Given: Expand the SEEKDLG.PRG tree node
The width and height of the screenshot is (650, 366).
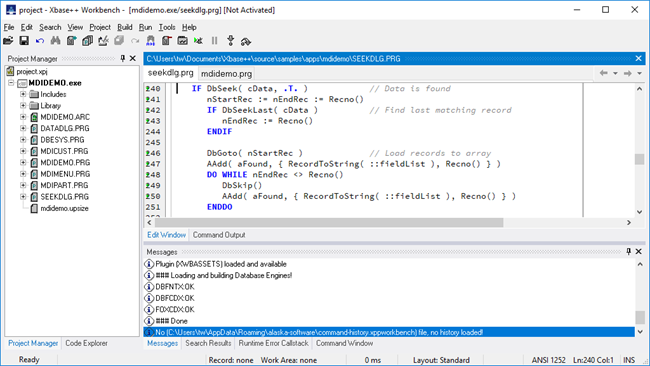Looking at the screenshot, I should (x=23, y=197).
